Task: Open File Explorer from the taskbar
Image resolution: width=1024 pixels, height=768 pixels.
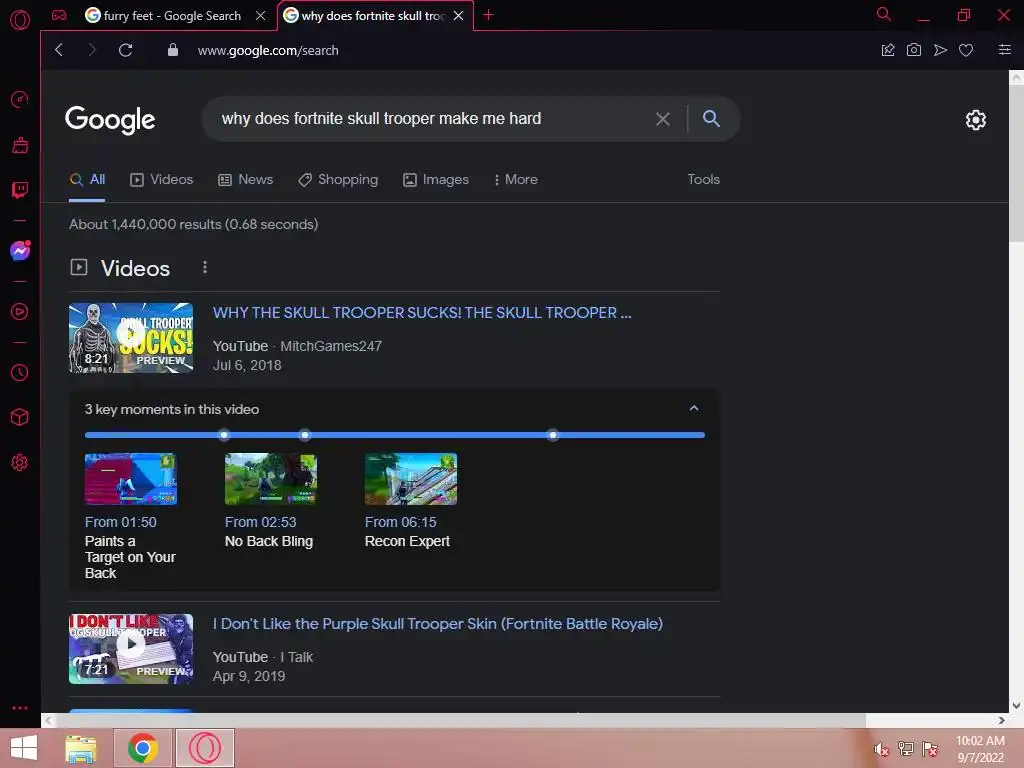Action: click(x=81, y=748)
